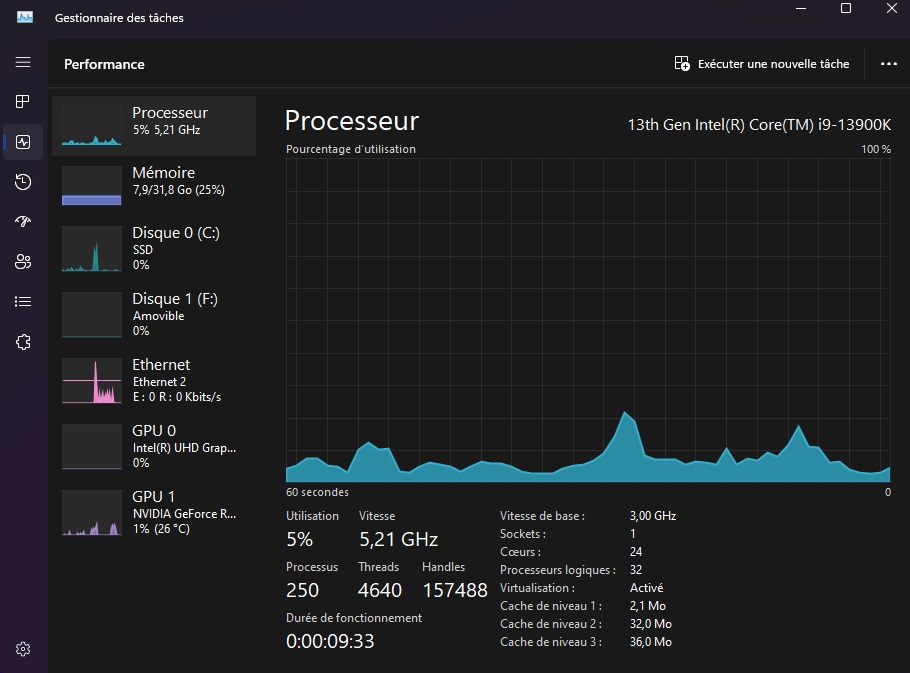
Task: Open the Startup apps page icon
Action: [x=23, y=221]
